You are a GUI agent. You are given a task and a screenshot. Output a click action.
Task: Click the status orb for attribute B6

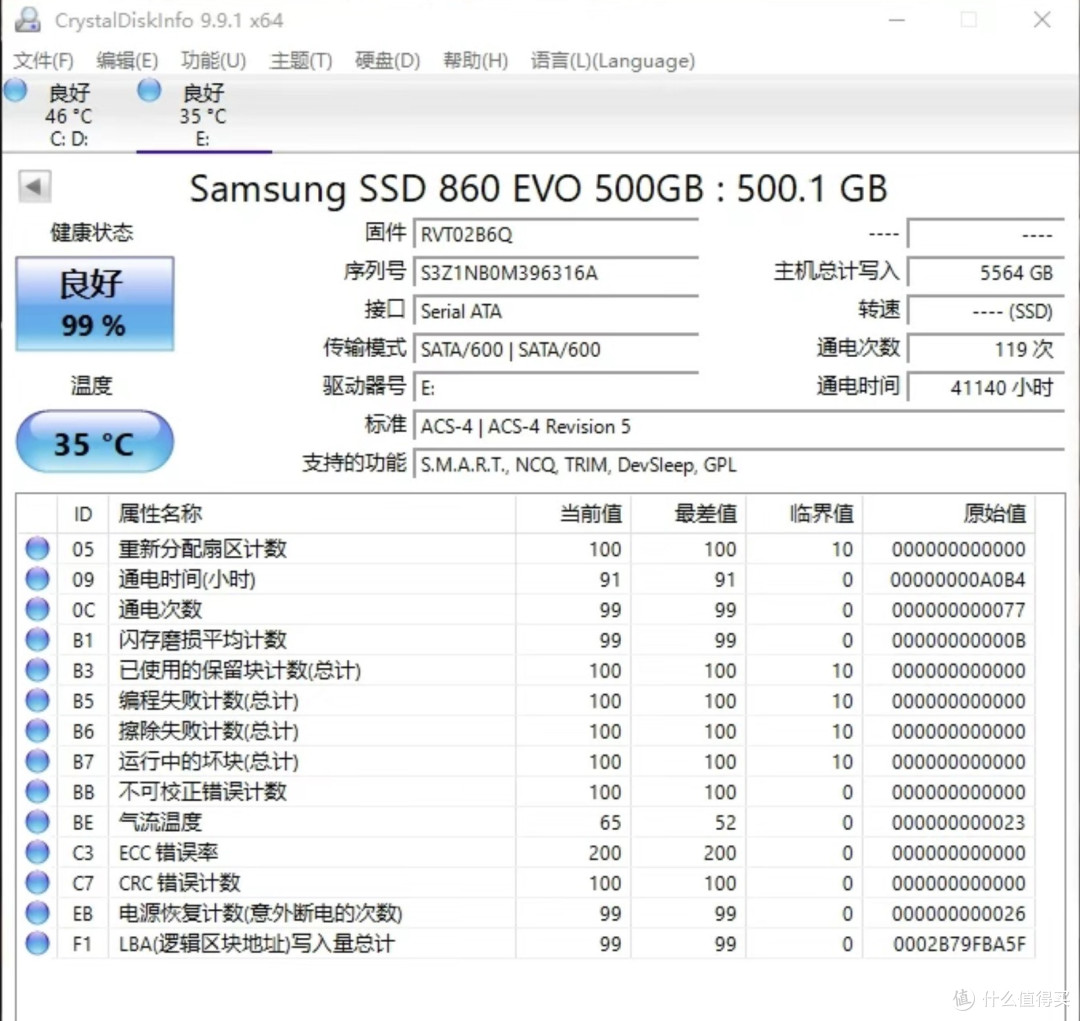point(37,731)
